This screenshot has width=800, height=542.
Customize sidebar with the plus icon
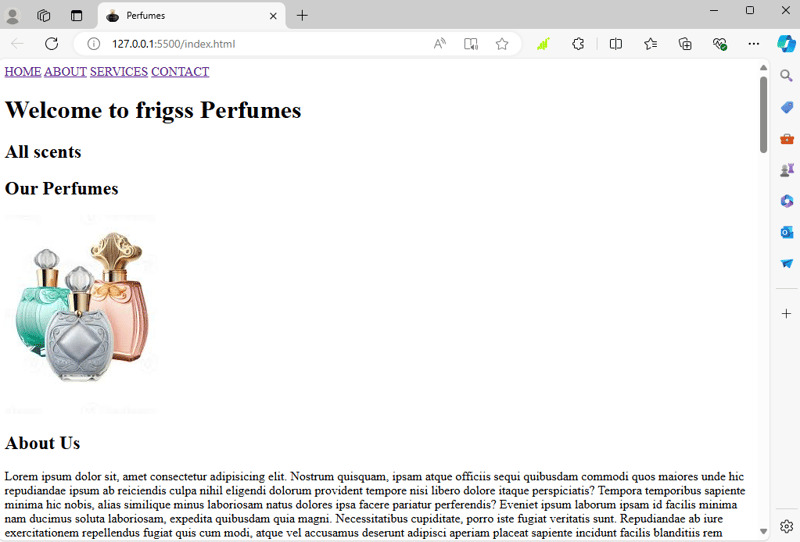[786, 313]
